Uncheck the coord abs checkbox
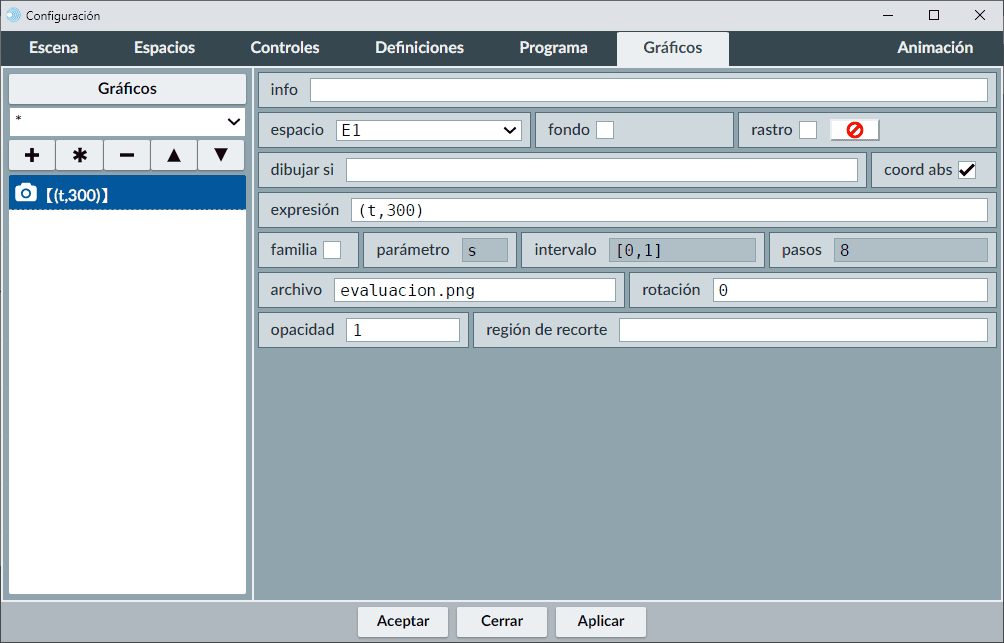 click(967, 170)
